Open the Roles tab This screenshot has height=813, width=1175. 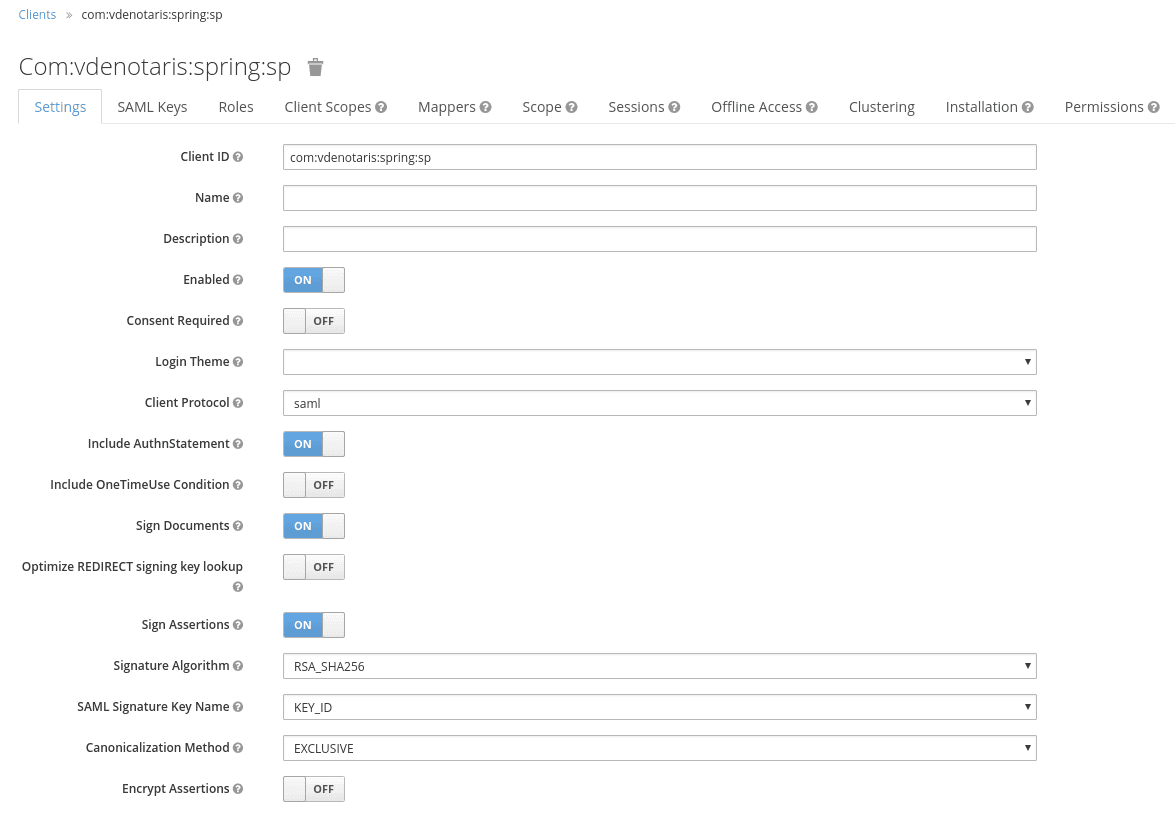tap(236, 107)
